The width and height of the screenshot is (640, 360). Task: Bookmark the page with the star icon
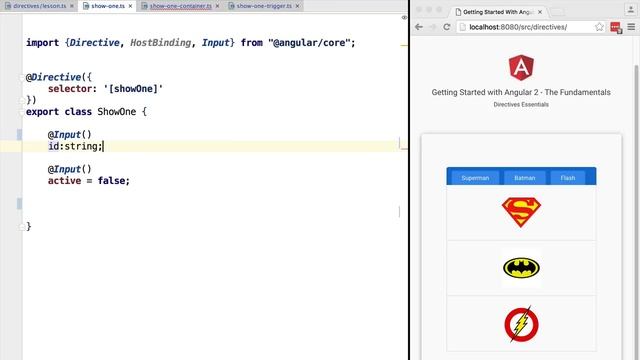599,27
